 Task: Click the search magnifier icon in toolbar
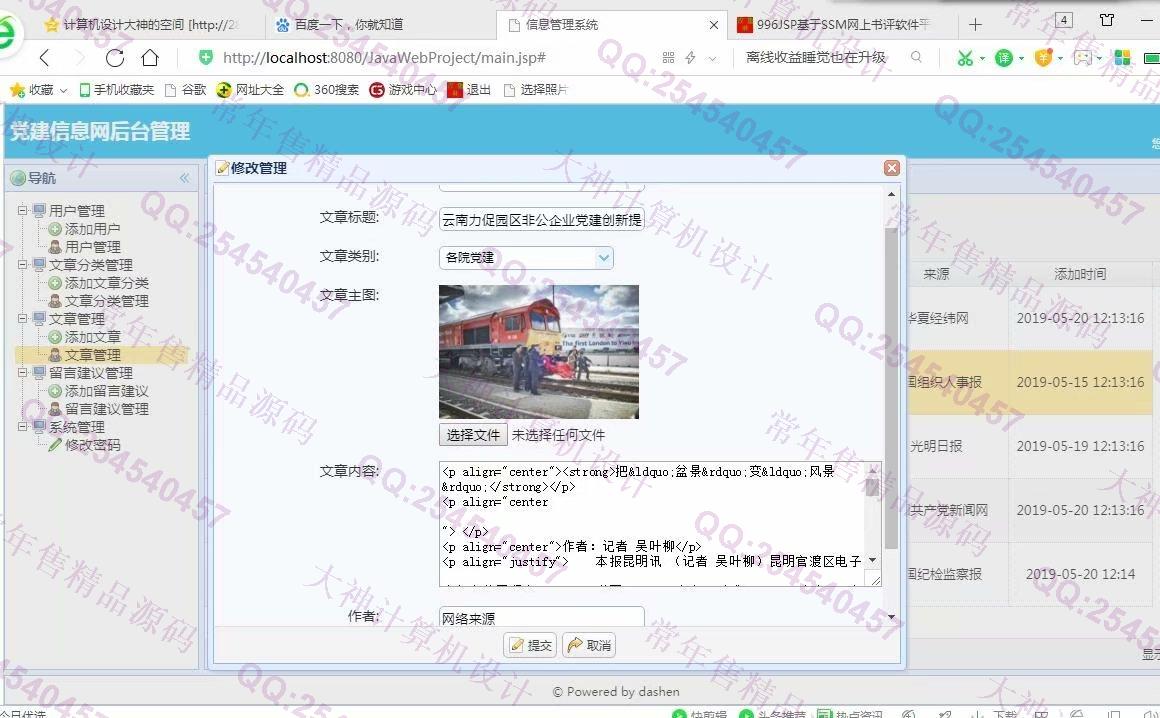coord(916,57)
